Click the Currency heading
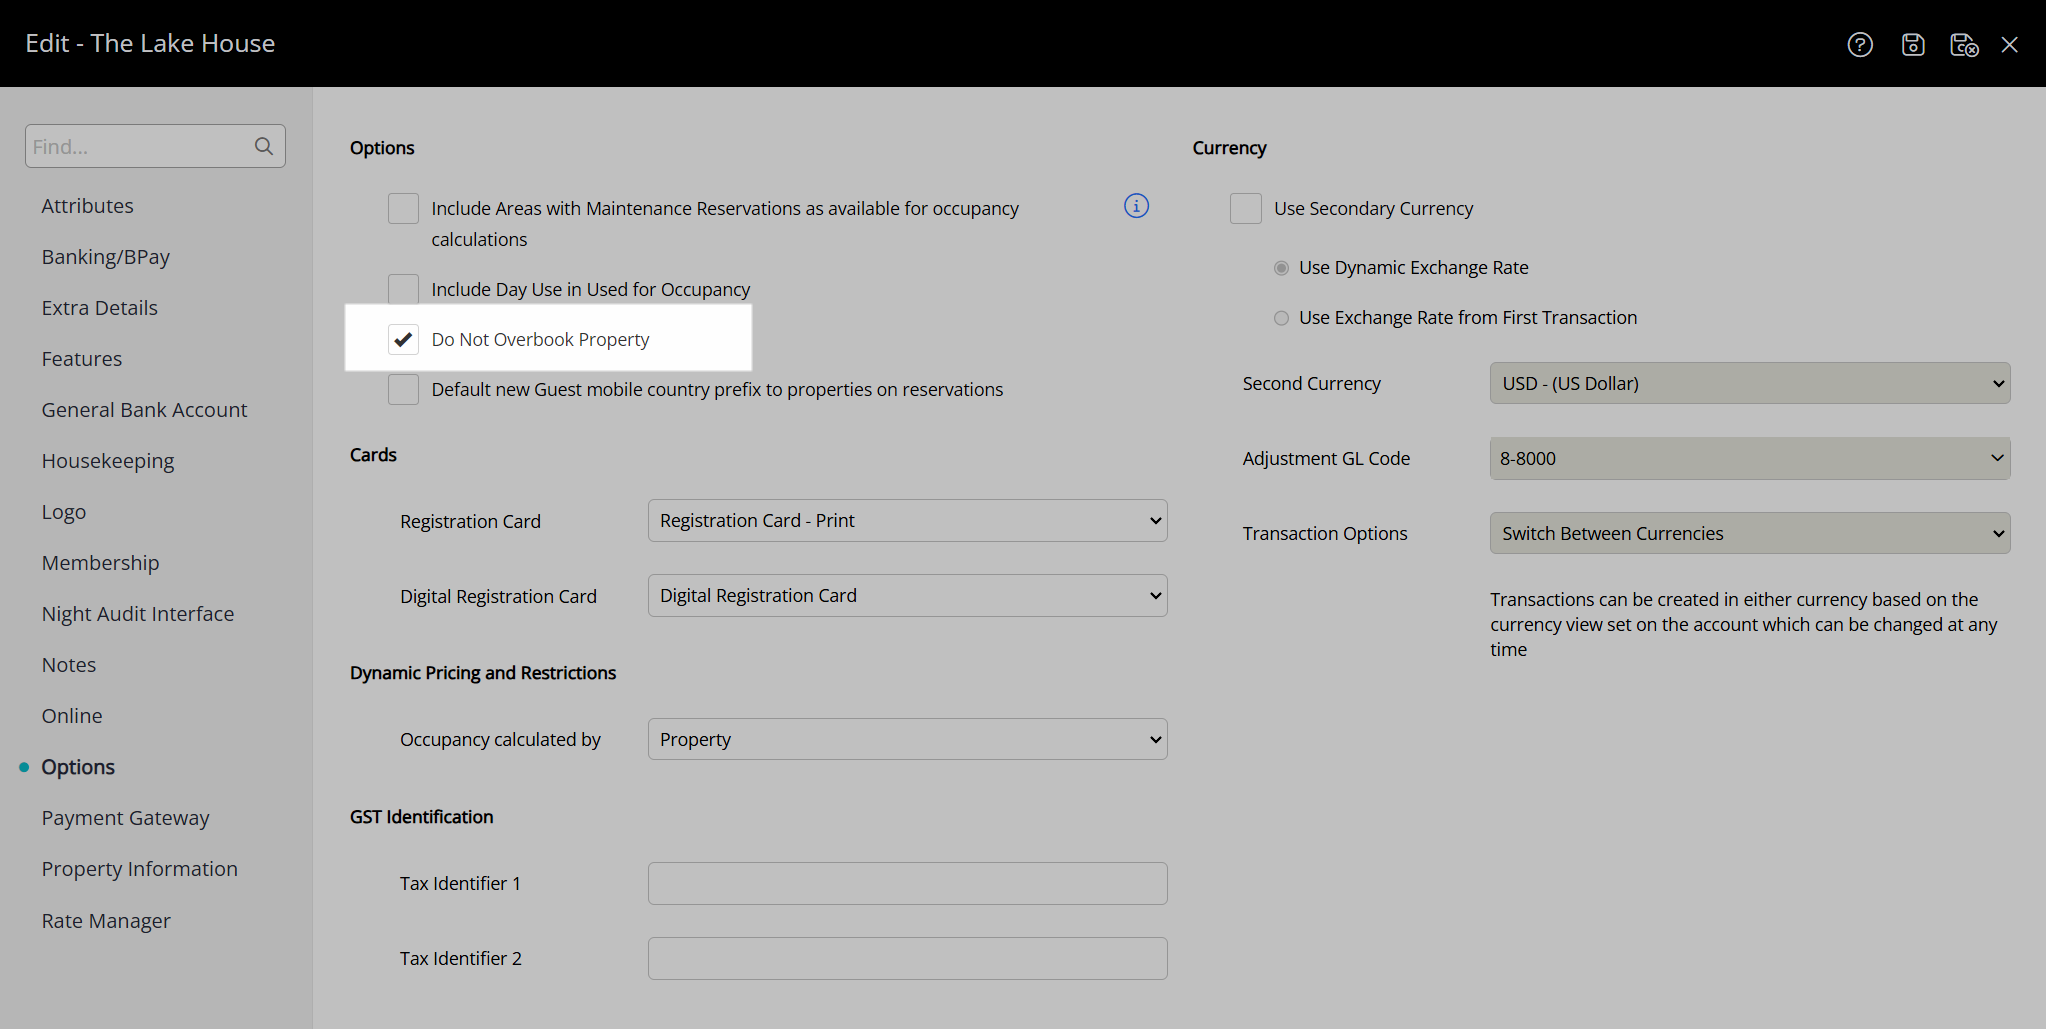 click(1229, 148)
